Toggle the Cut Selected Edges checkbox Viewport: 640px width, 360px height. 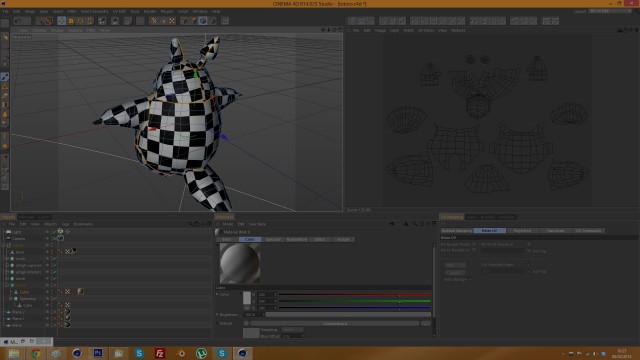[529, 265]
